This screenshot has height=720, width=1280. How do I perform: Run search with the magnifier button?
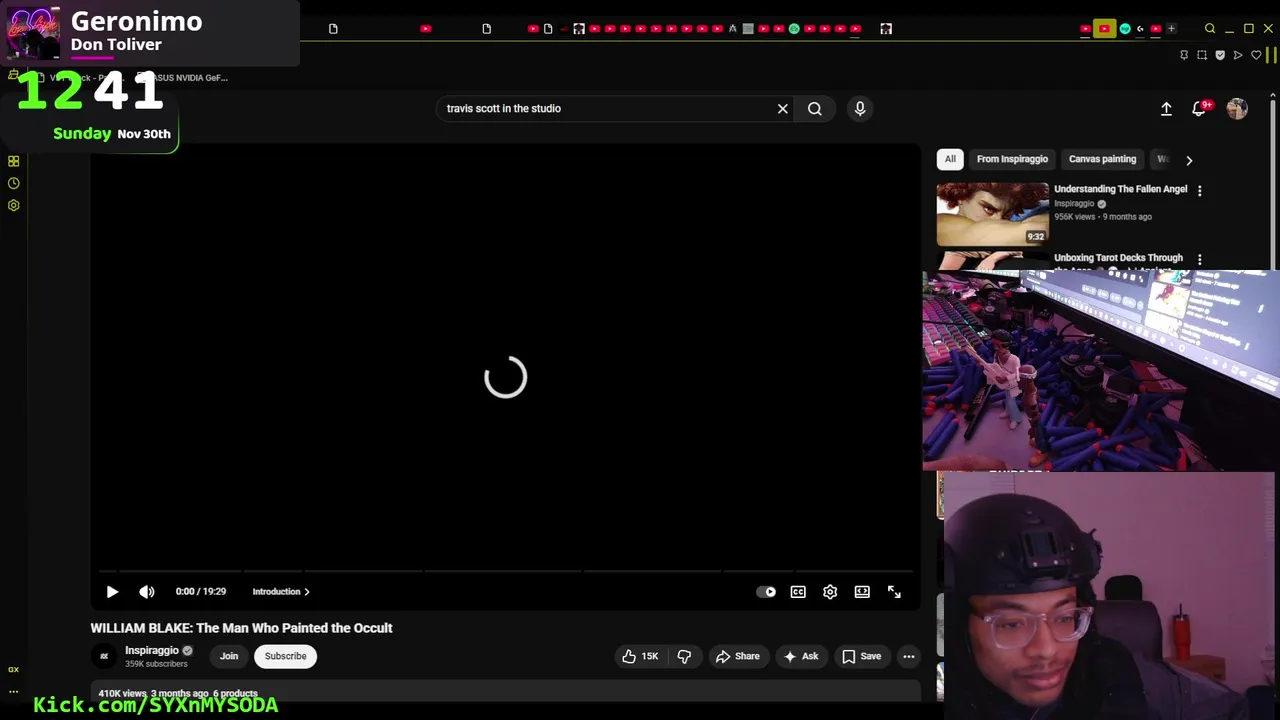(815, 108)
